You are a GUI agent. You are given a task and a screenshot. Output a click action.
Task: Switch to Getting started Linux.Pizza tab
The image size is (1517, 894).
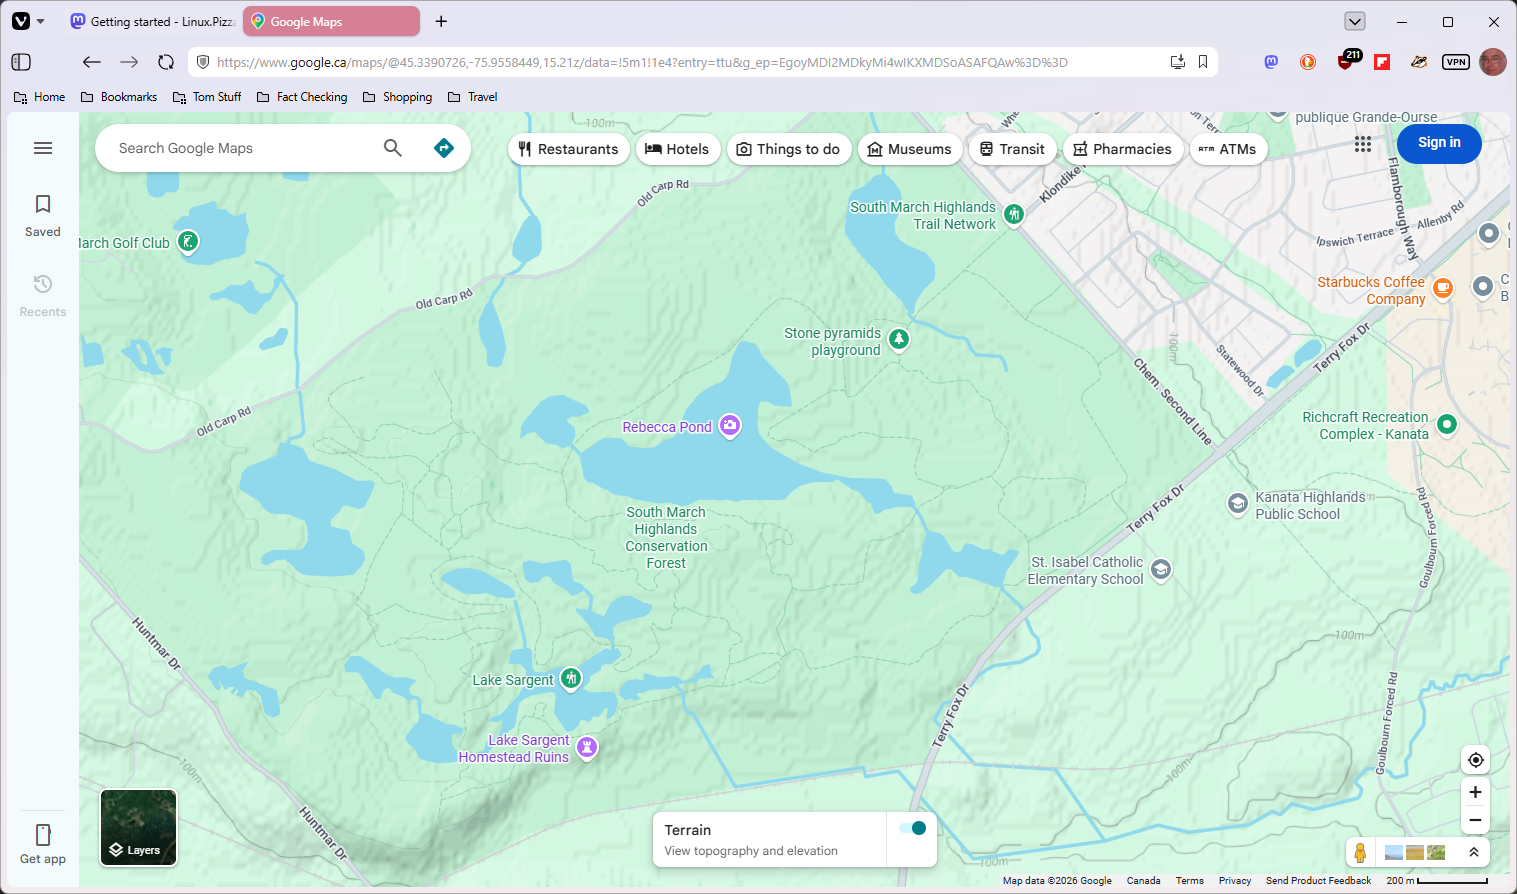pos(152,21)
